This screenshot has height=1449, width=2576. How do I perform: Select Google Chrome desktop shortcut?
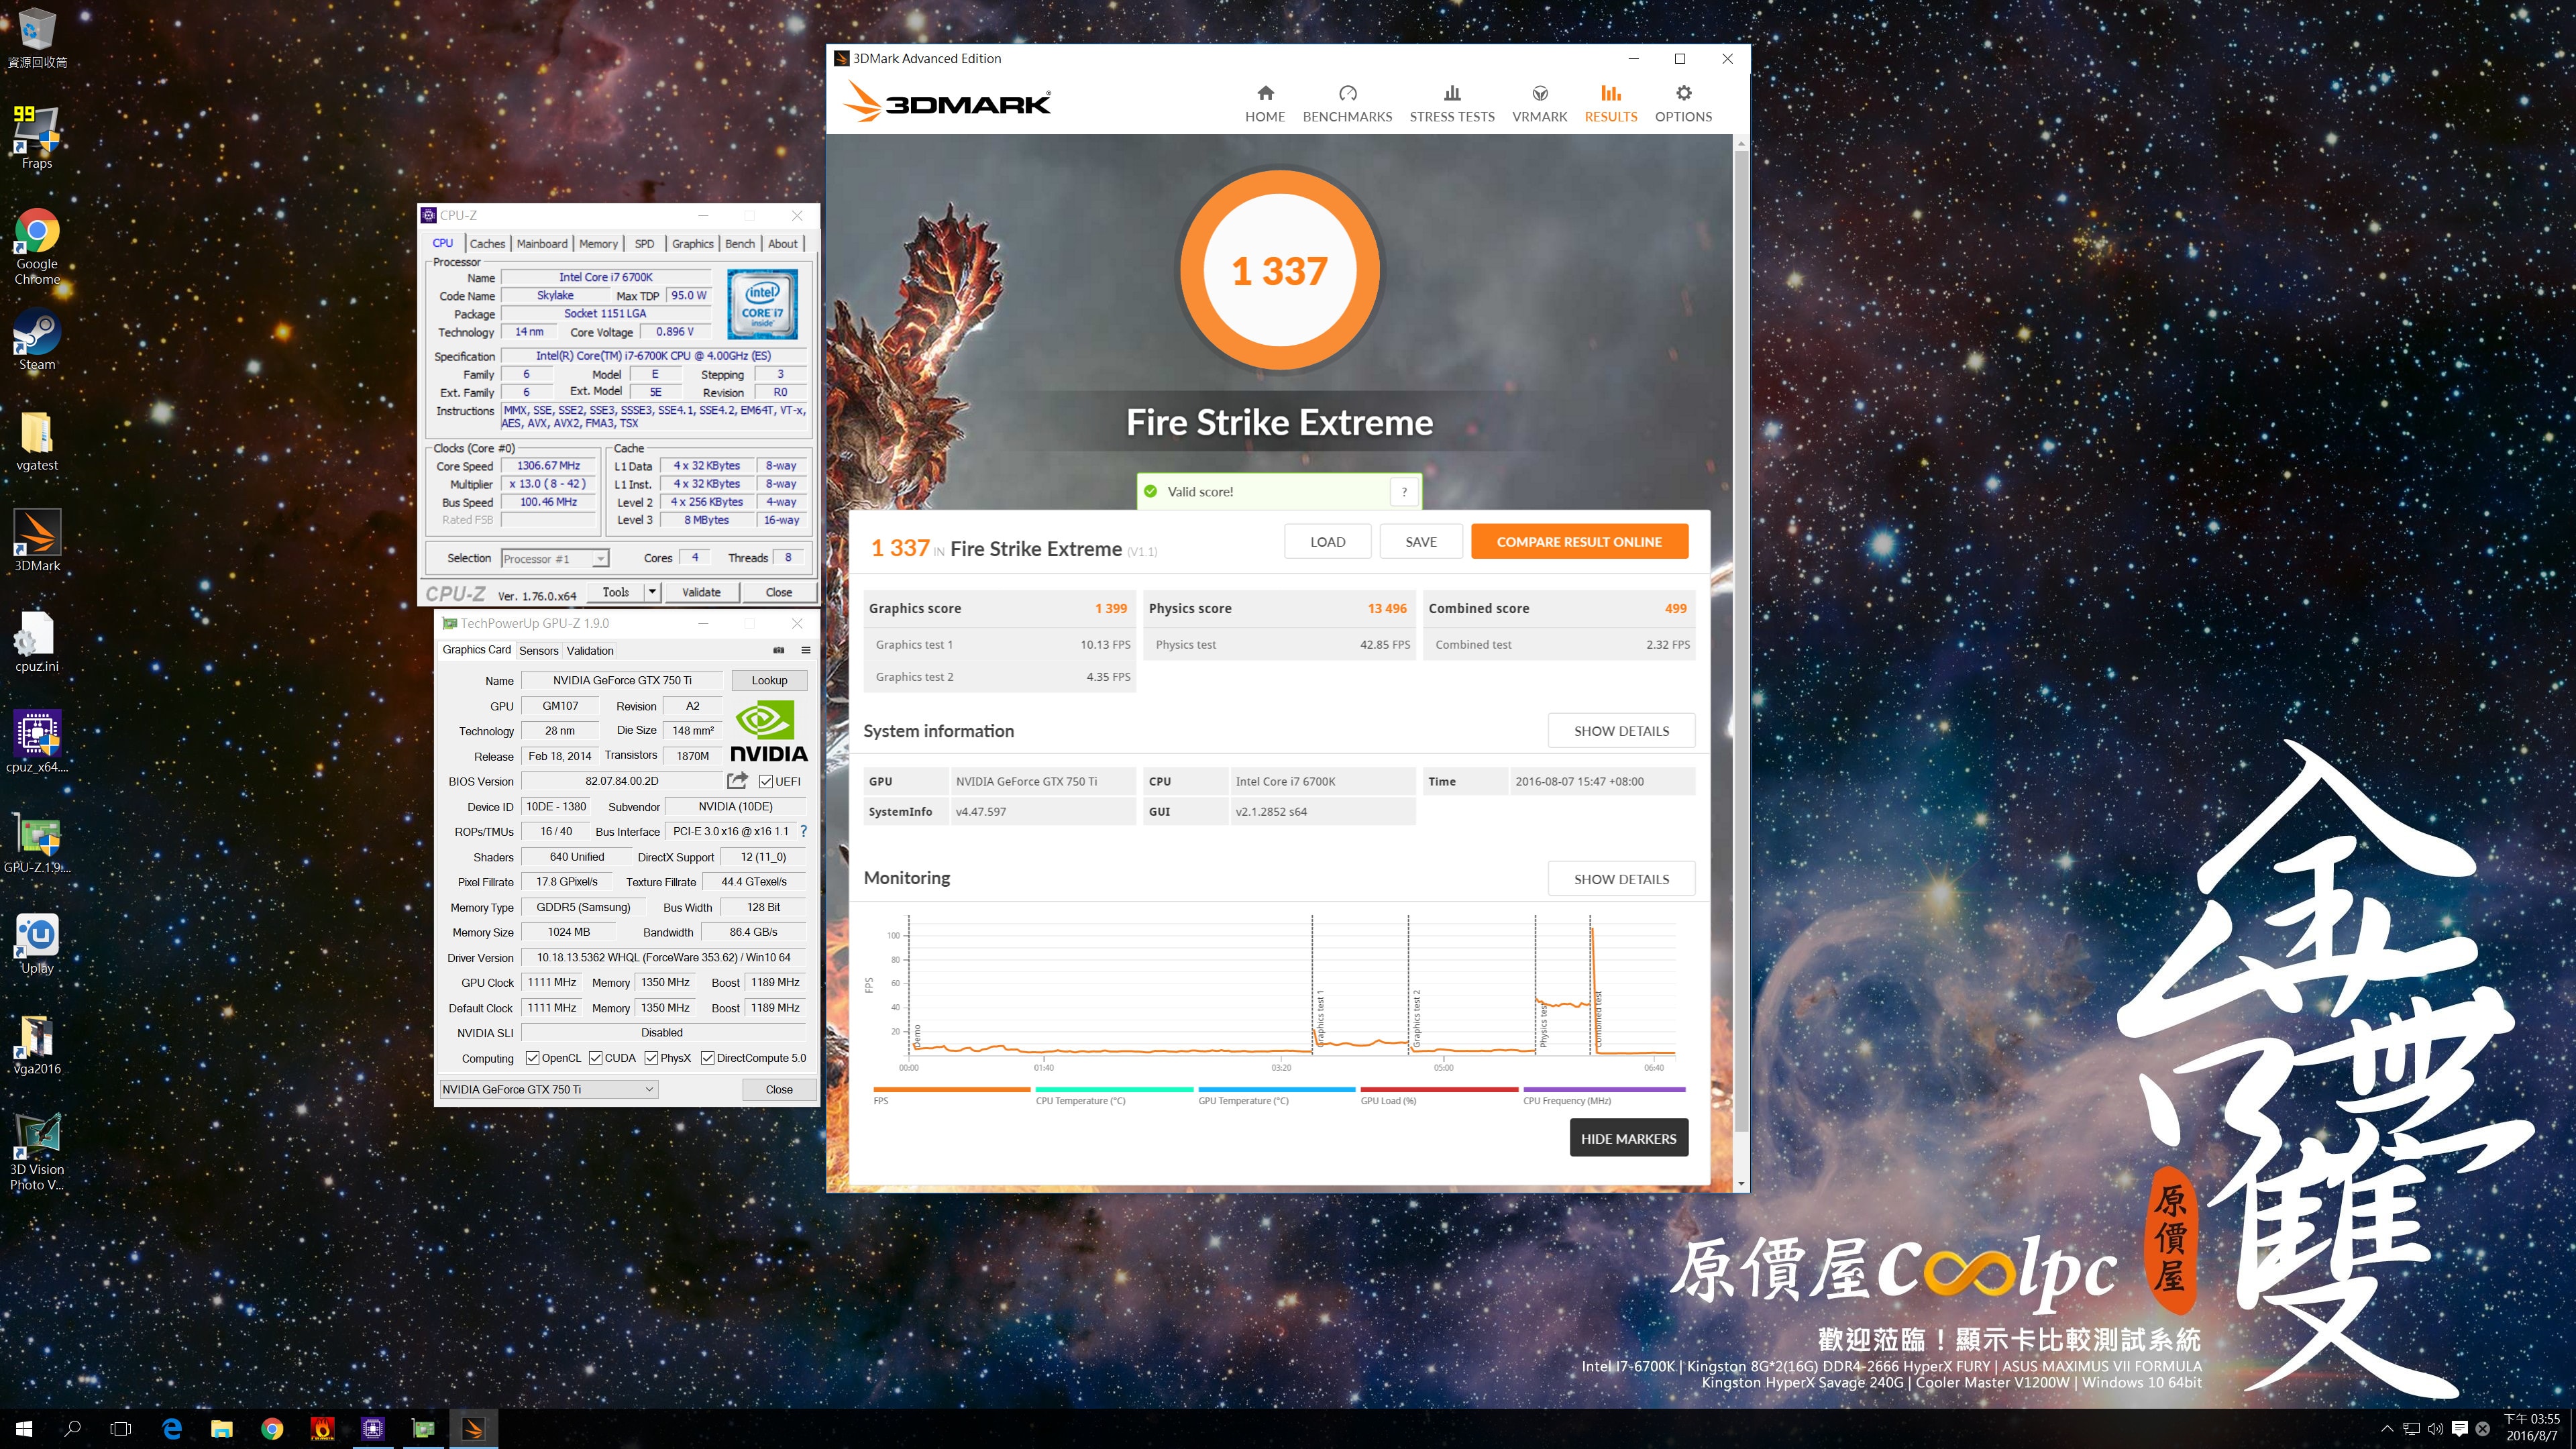37,247
